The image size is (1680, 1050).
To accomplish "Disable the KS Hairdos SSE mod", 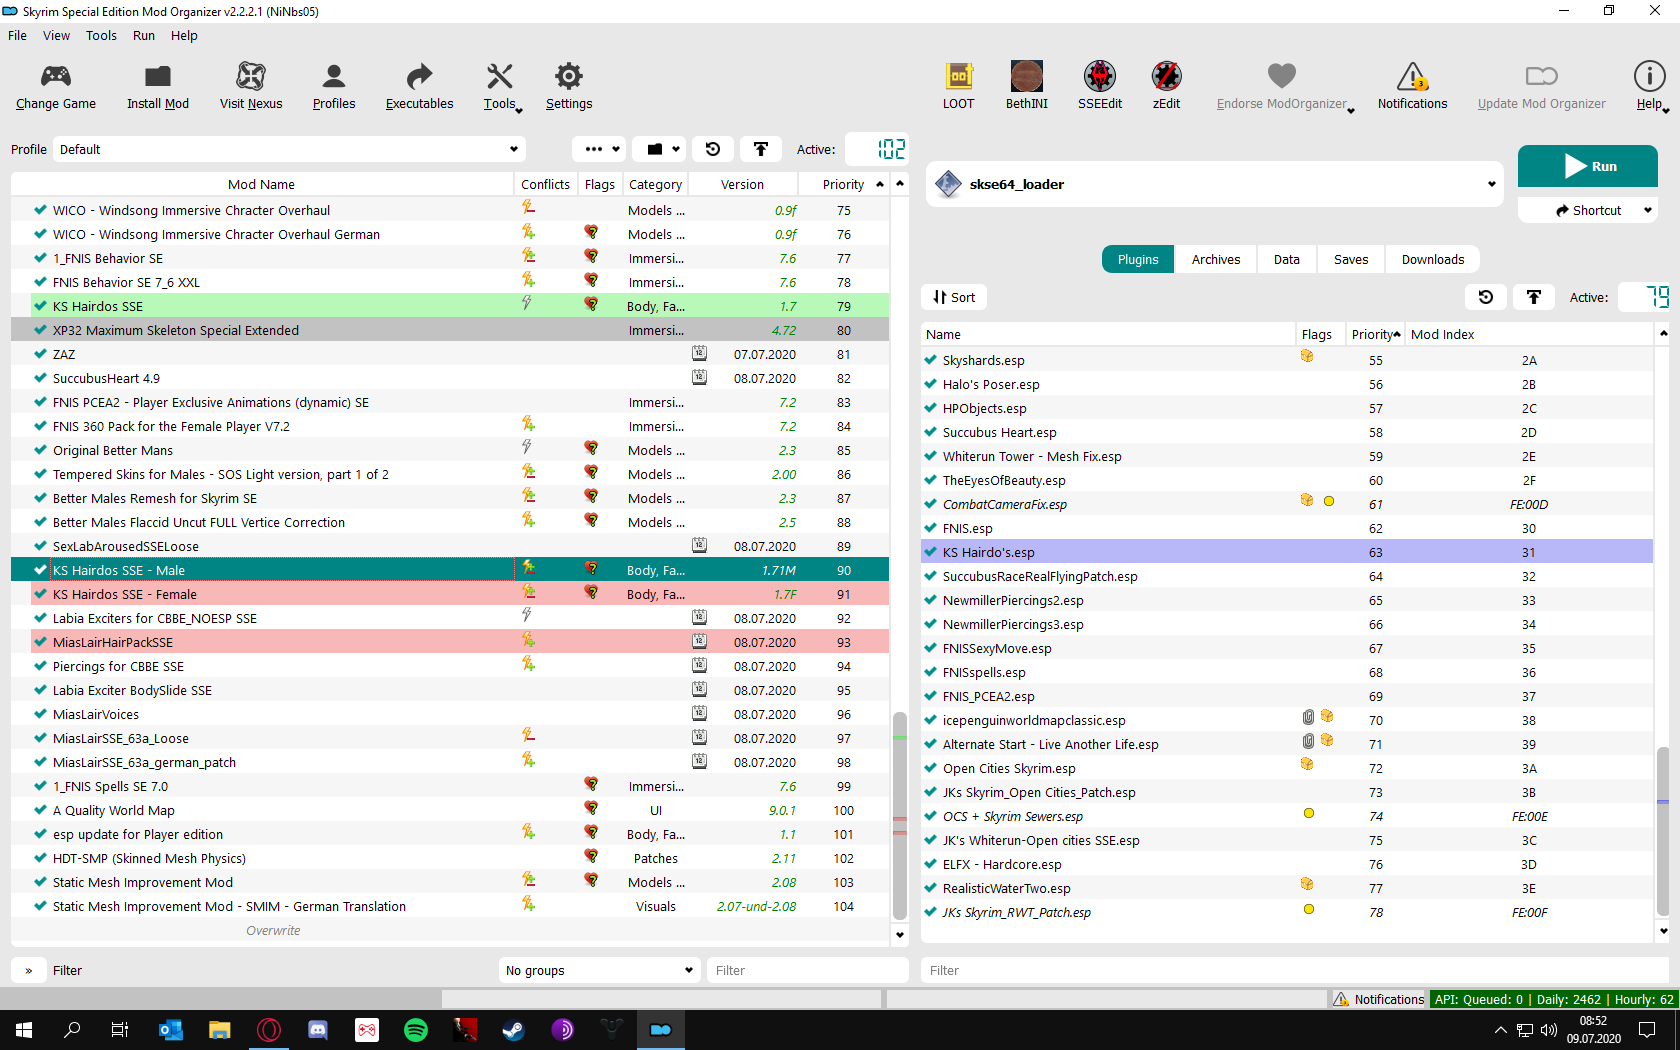I will point(40,306).
